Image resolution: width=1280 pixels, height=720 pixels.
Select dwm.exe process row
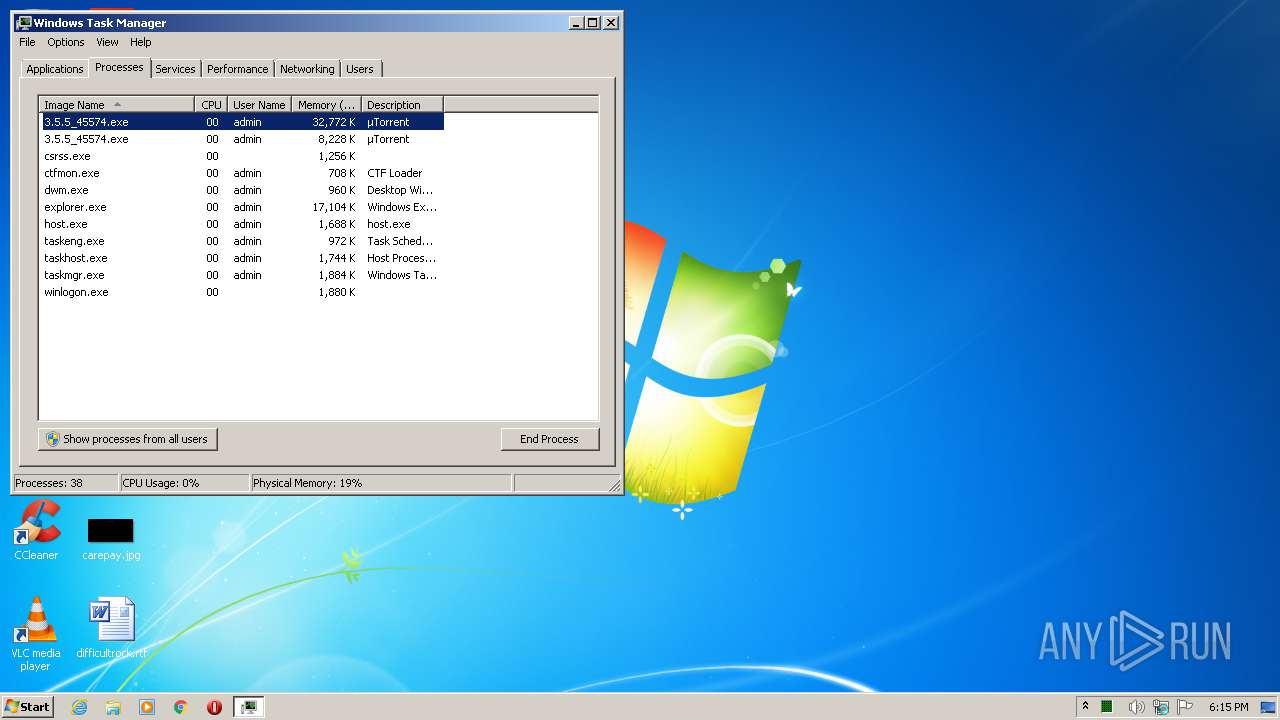click(x=241, y=190)
